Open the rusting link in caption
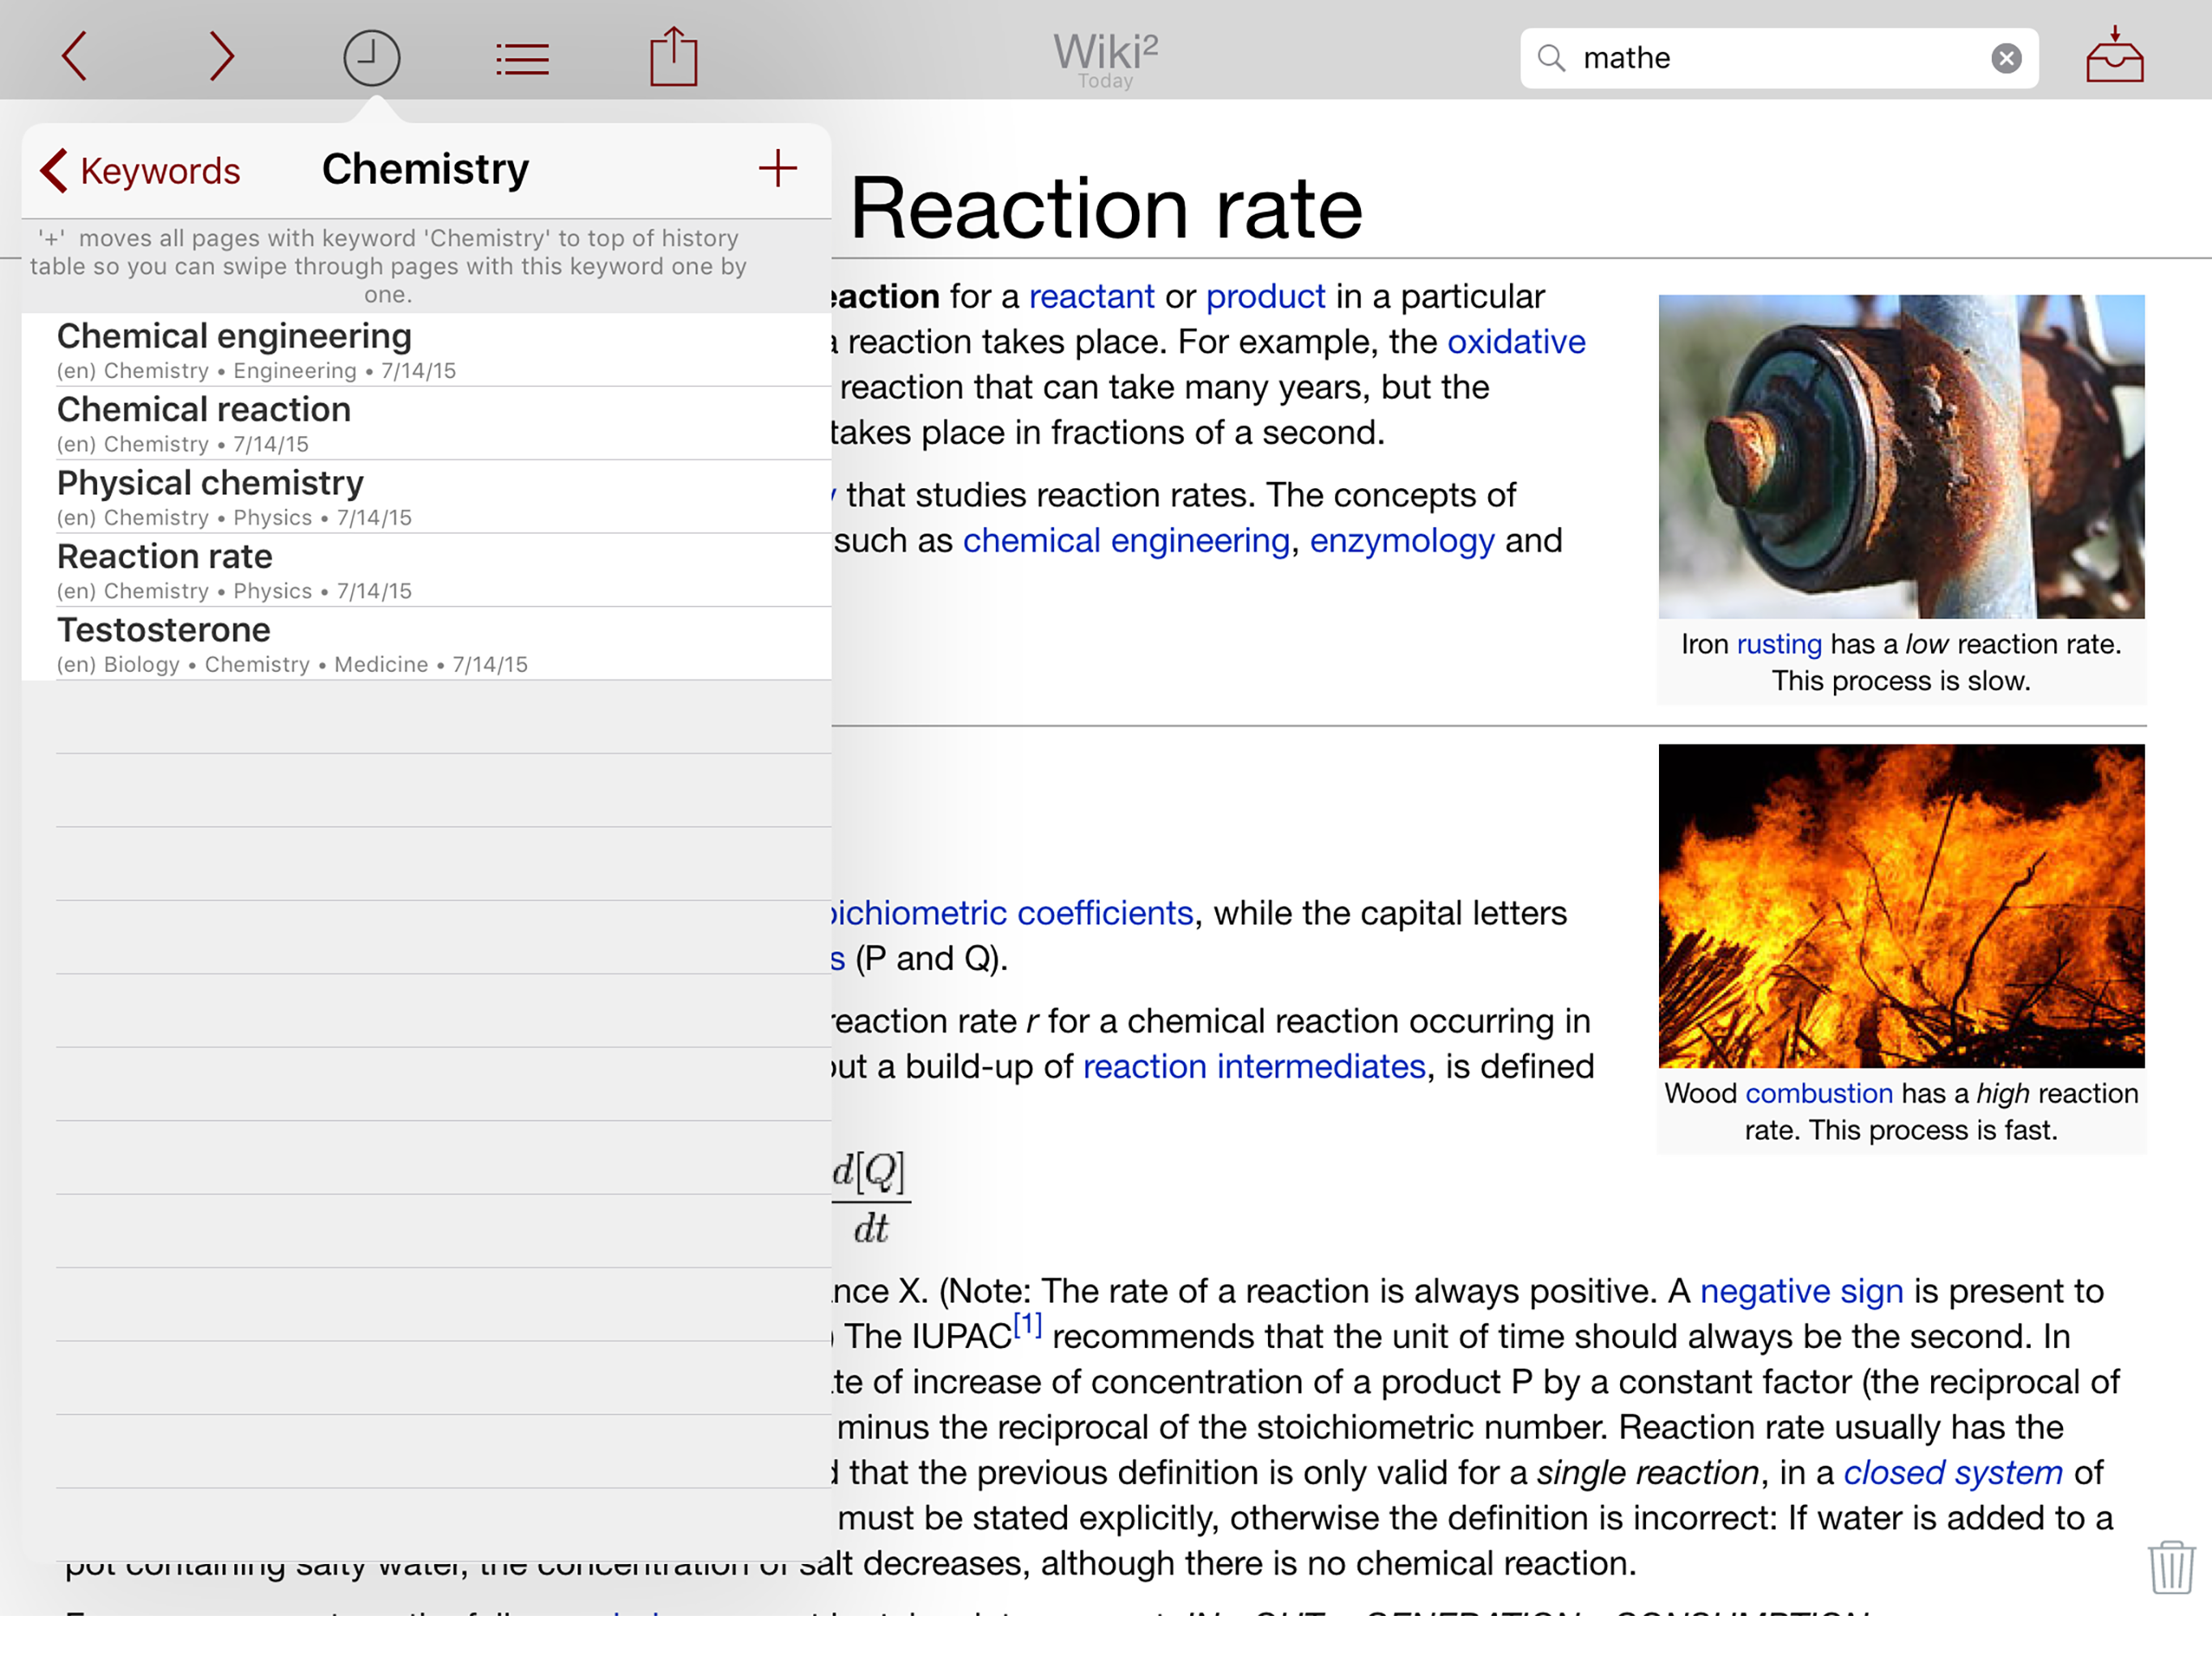The height and width of the screenshot is (1658, 2212). [x=1779, y=644]
